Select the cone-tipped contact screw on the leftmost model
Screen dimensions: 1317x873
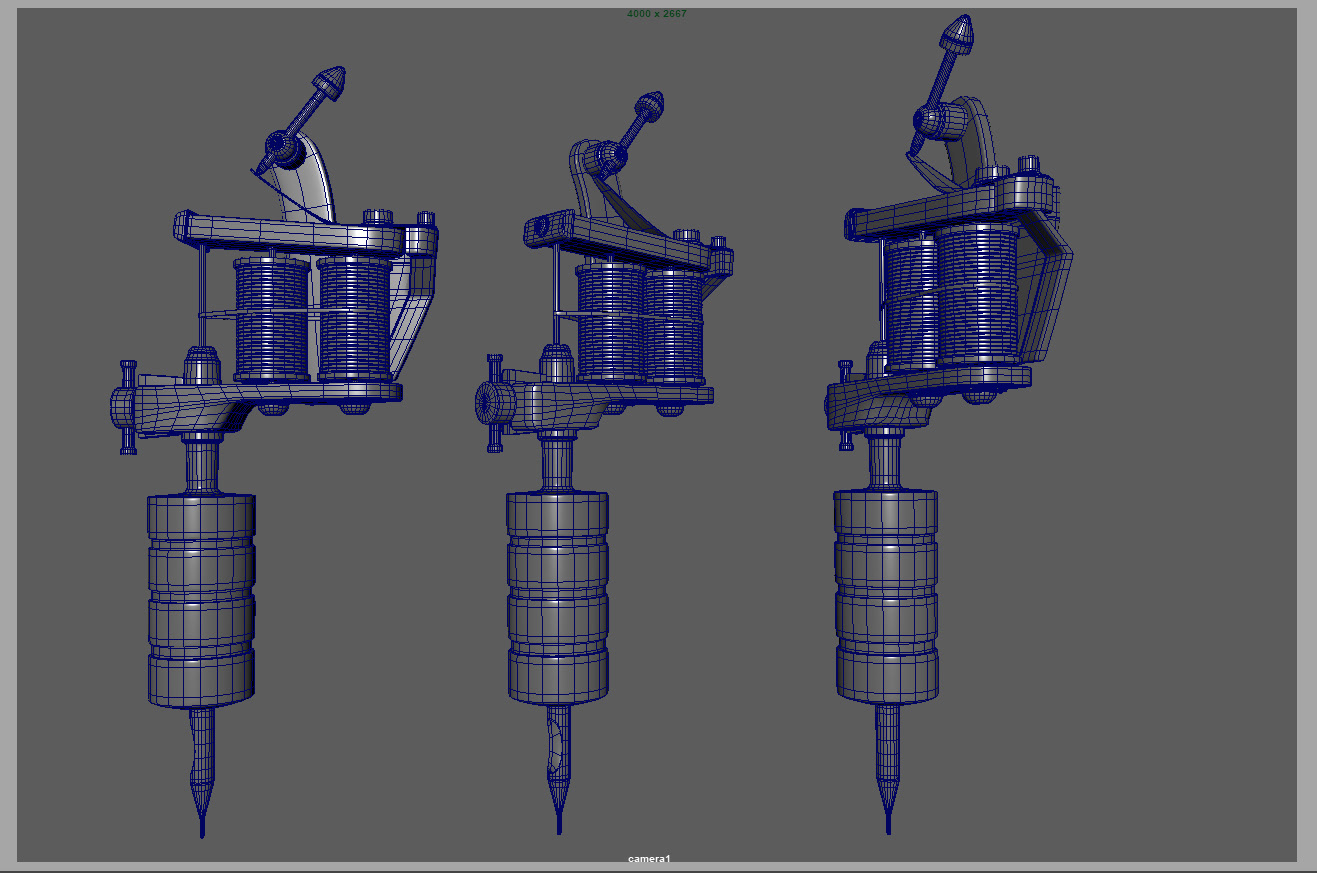point(300,120)
